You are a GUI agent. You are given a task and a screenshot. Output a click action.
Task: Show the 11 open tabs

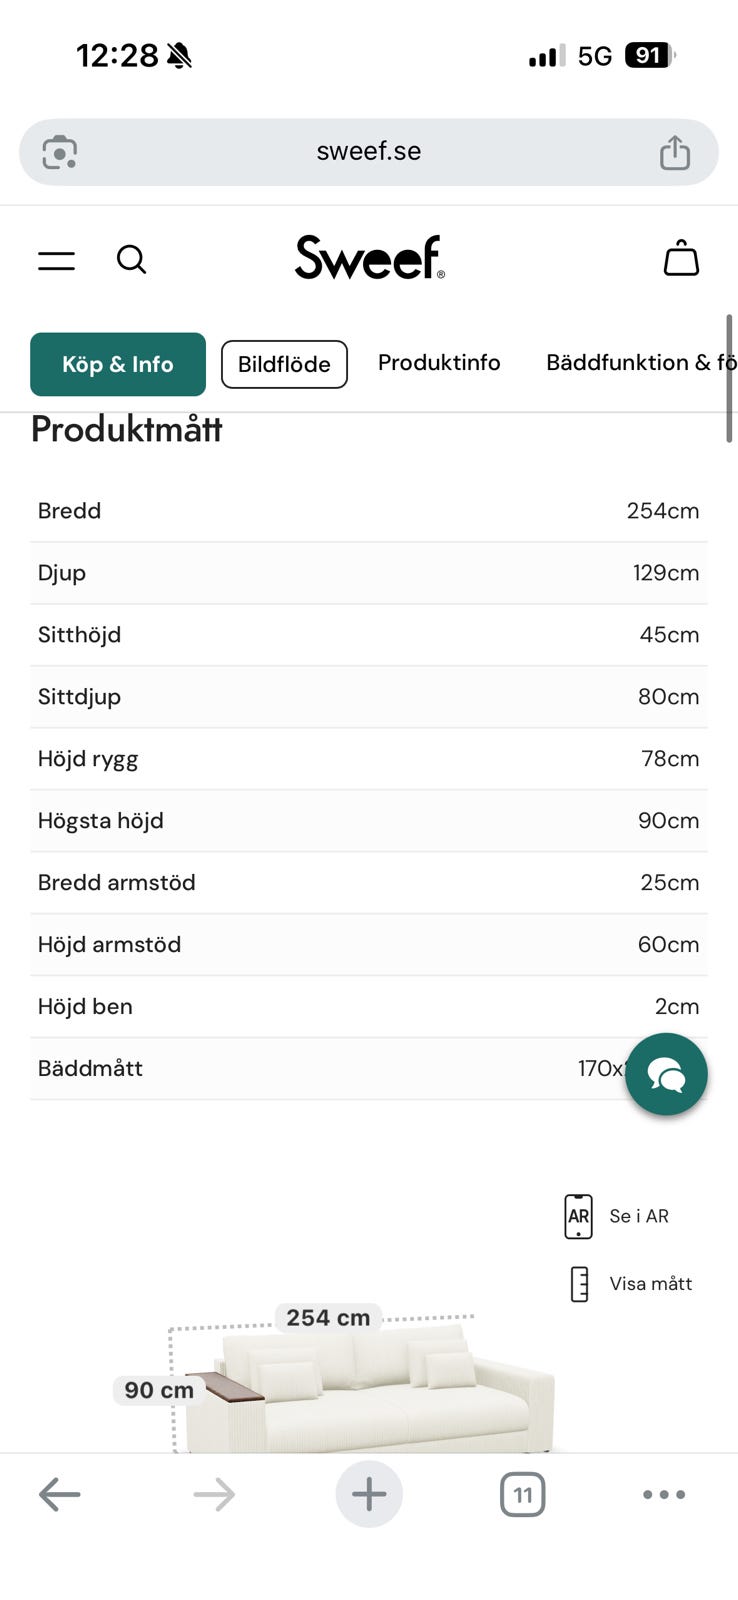tap(522, 1495)
